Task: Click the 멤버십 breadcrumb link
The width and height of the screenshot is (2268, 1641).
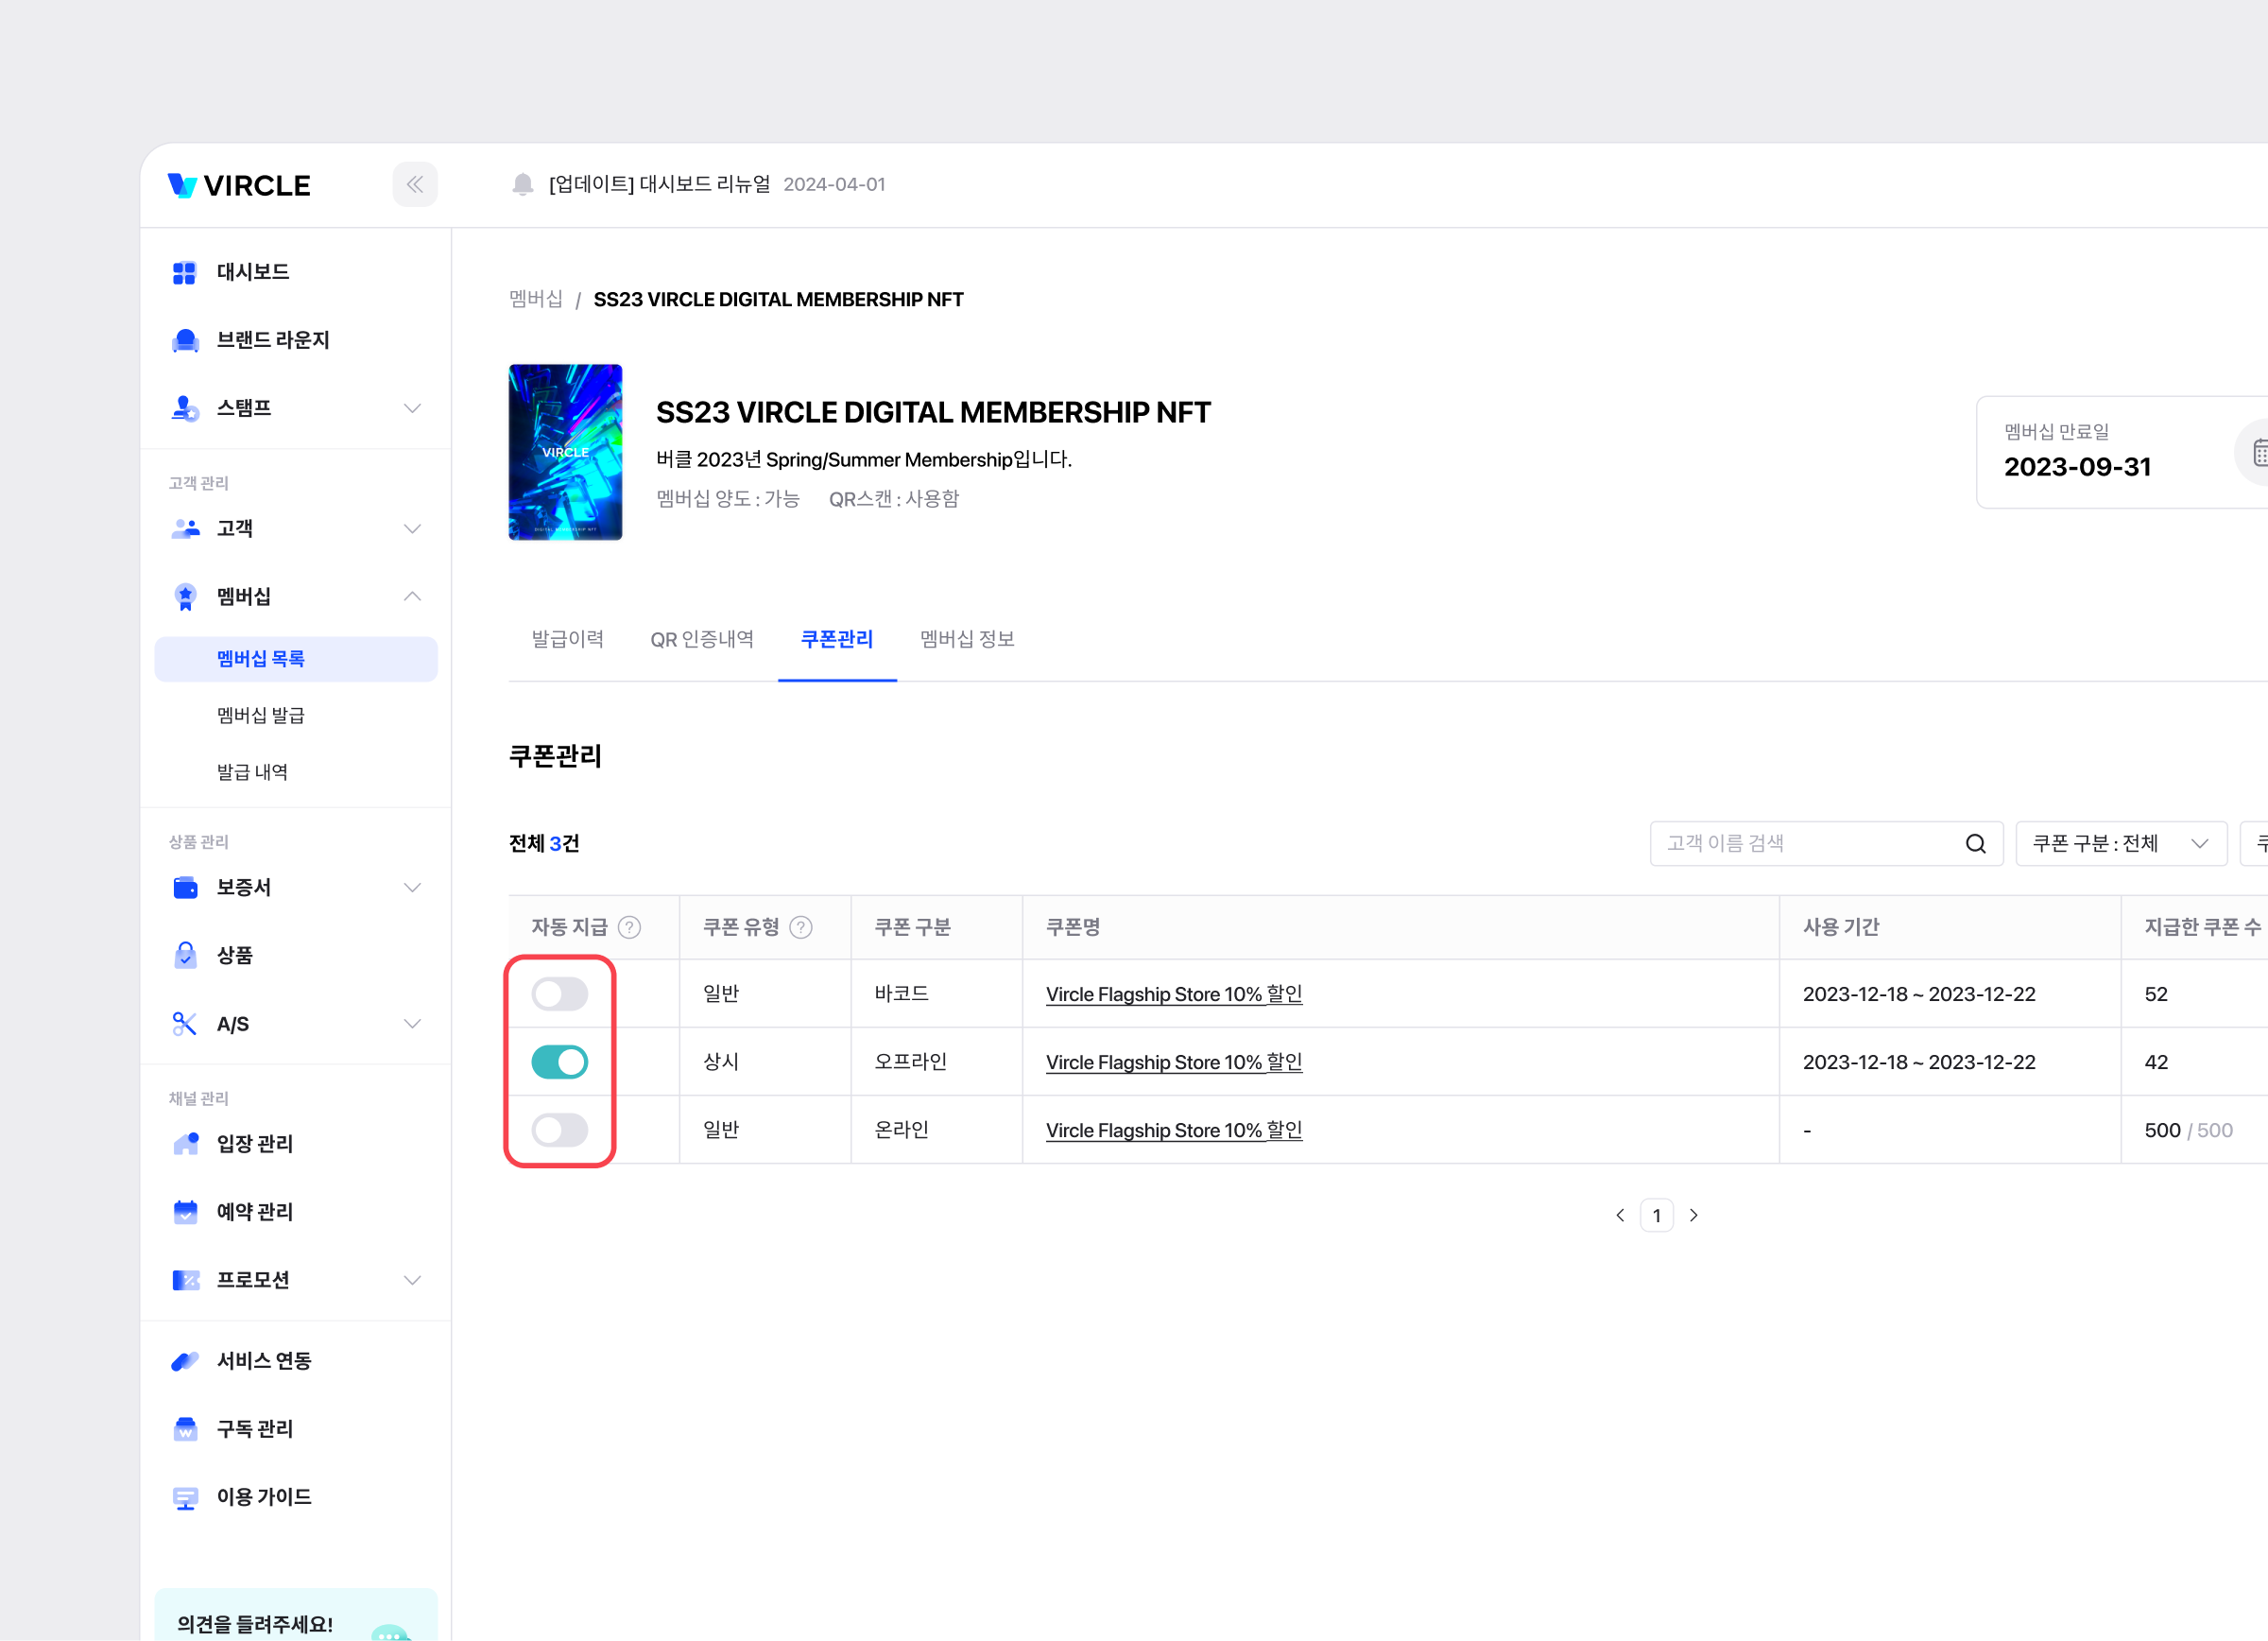Action: pyautogui.click(x=536, y=299)
